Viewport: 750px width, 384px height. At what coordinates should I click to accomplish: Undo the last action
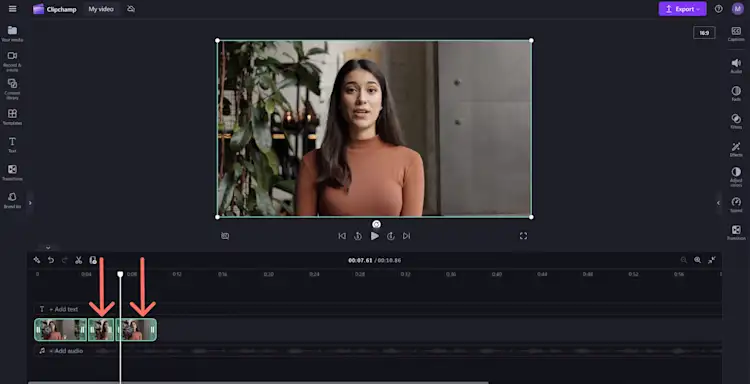coord(51,260)
